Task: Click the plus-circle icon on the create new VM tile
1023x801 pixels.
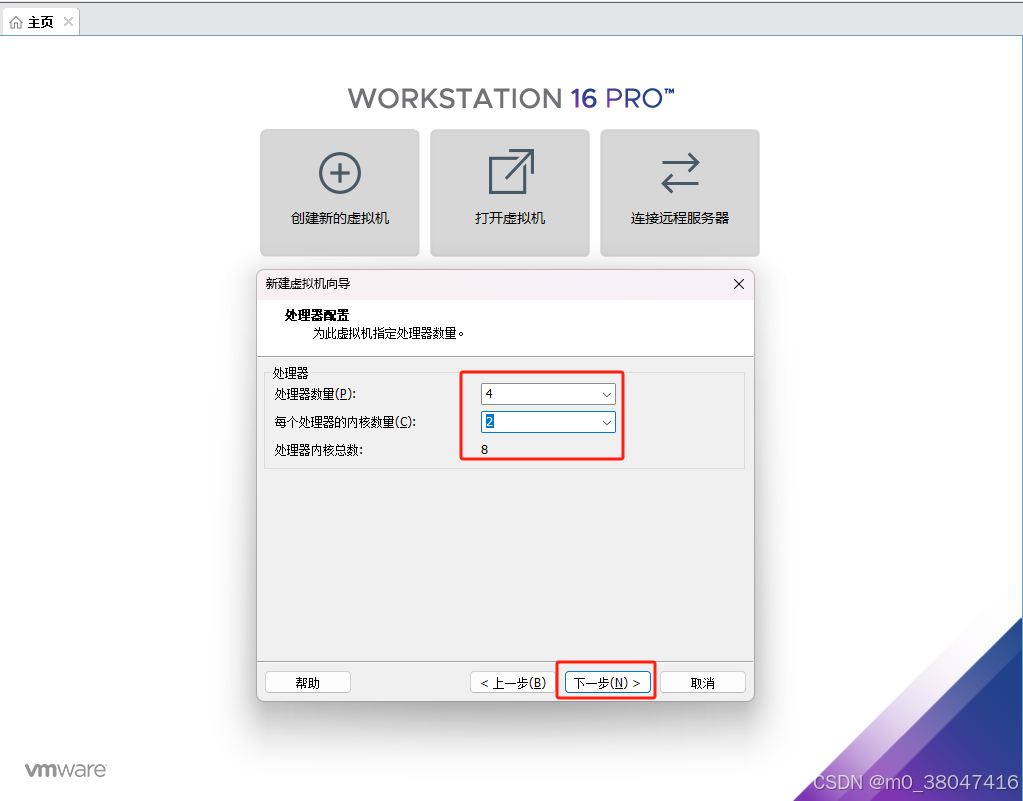Action: point(339,173)
